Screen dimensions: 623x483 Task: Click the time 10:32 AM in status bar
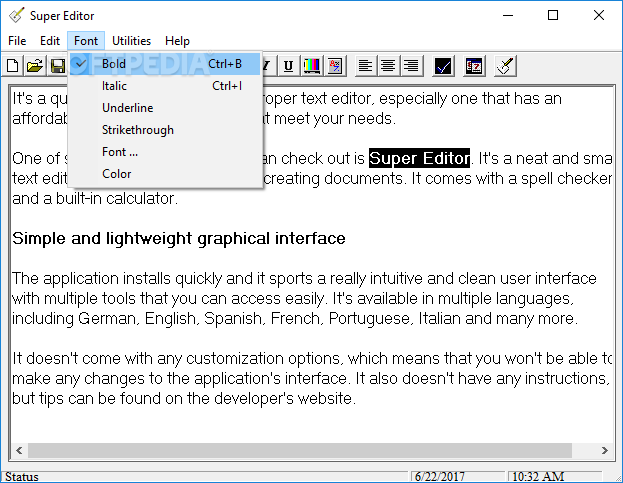pos(538,476)
